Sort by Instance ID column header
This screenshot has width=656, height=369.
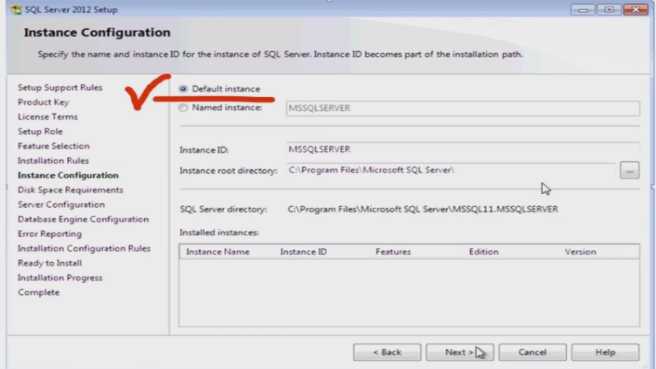pyautogui.click(x=303, y=252)
